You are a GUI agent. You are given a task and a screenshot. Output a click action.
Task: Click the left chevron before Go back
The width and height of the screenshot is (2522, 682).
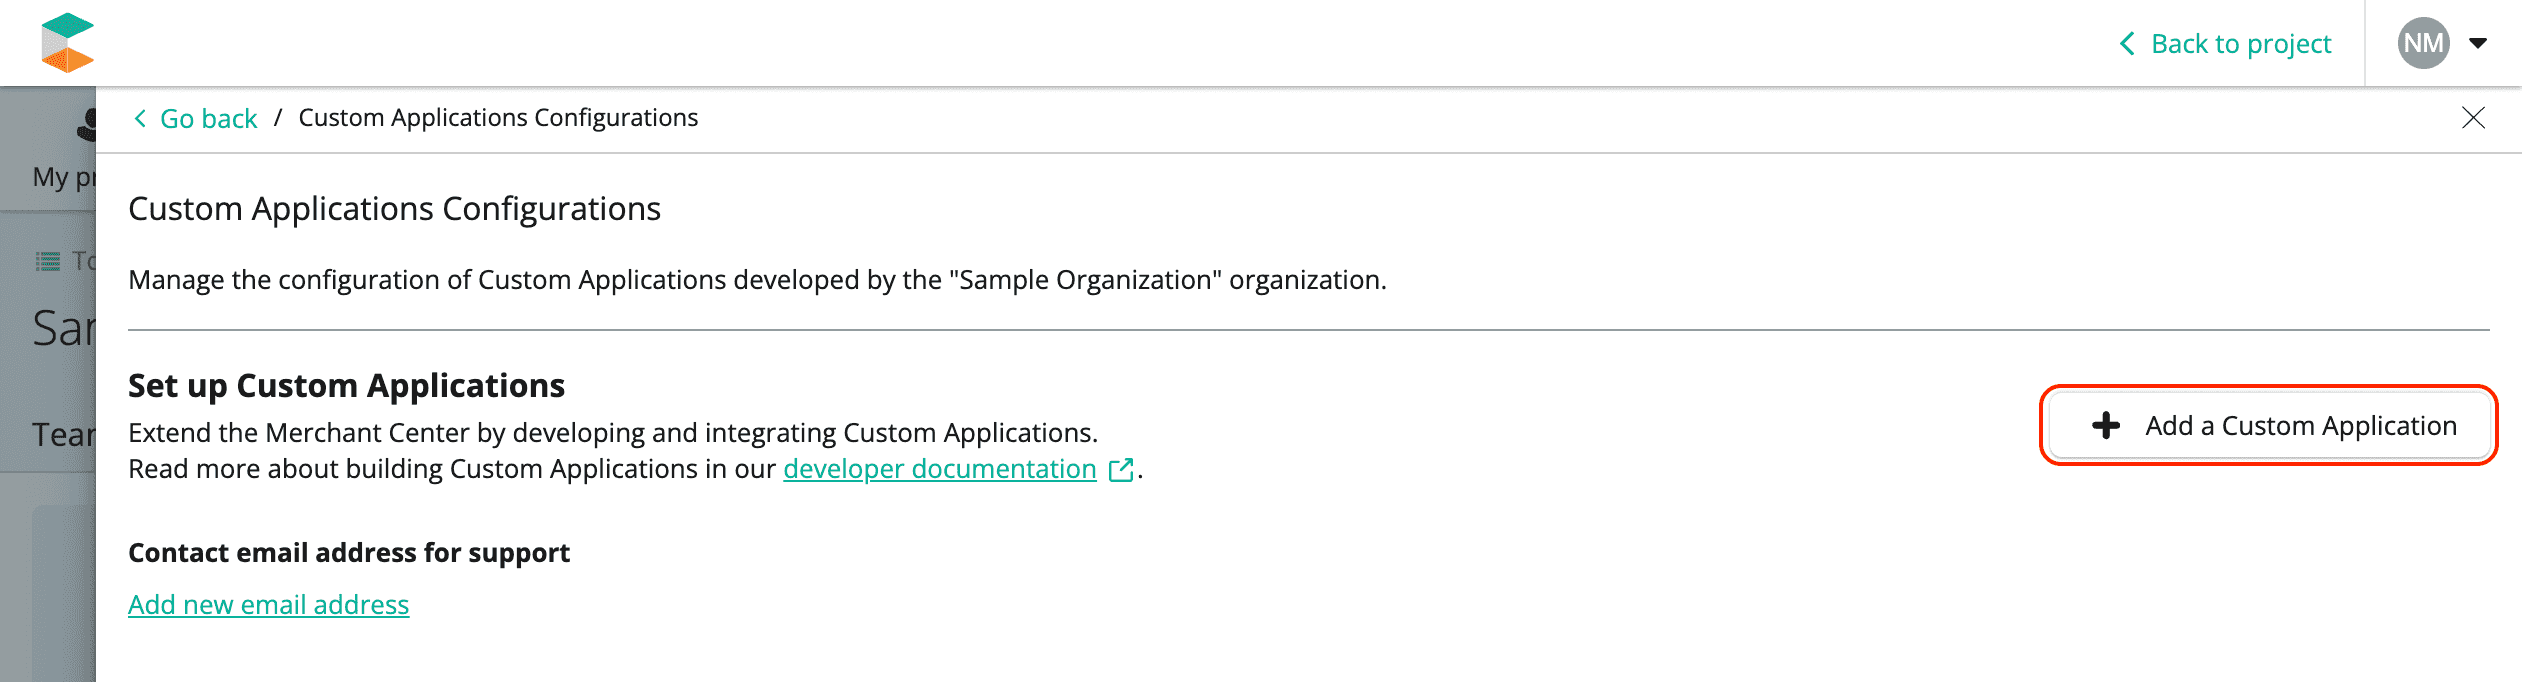[141, 119]
